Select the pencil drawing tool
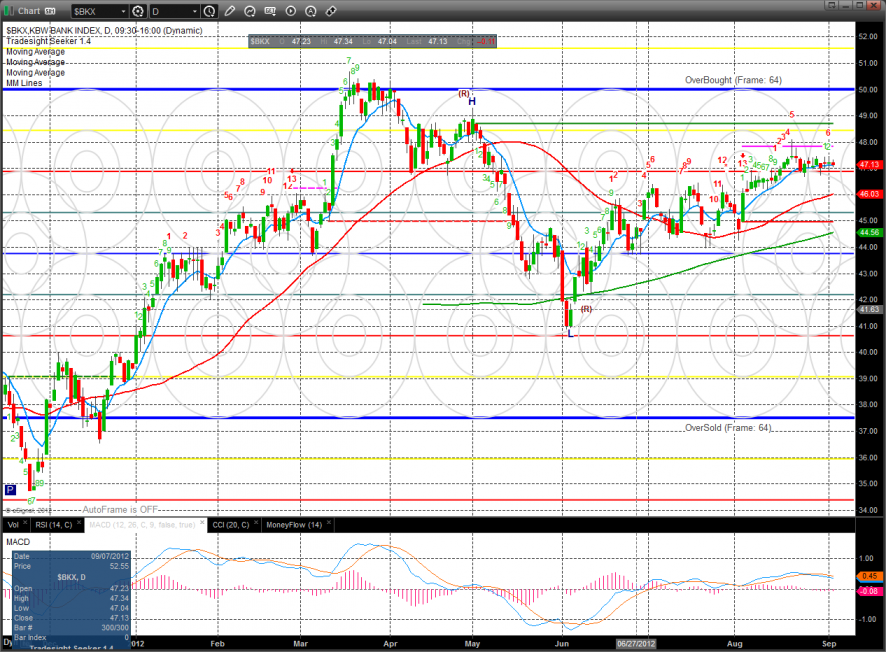 229,11
